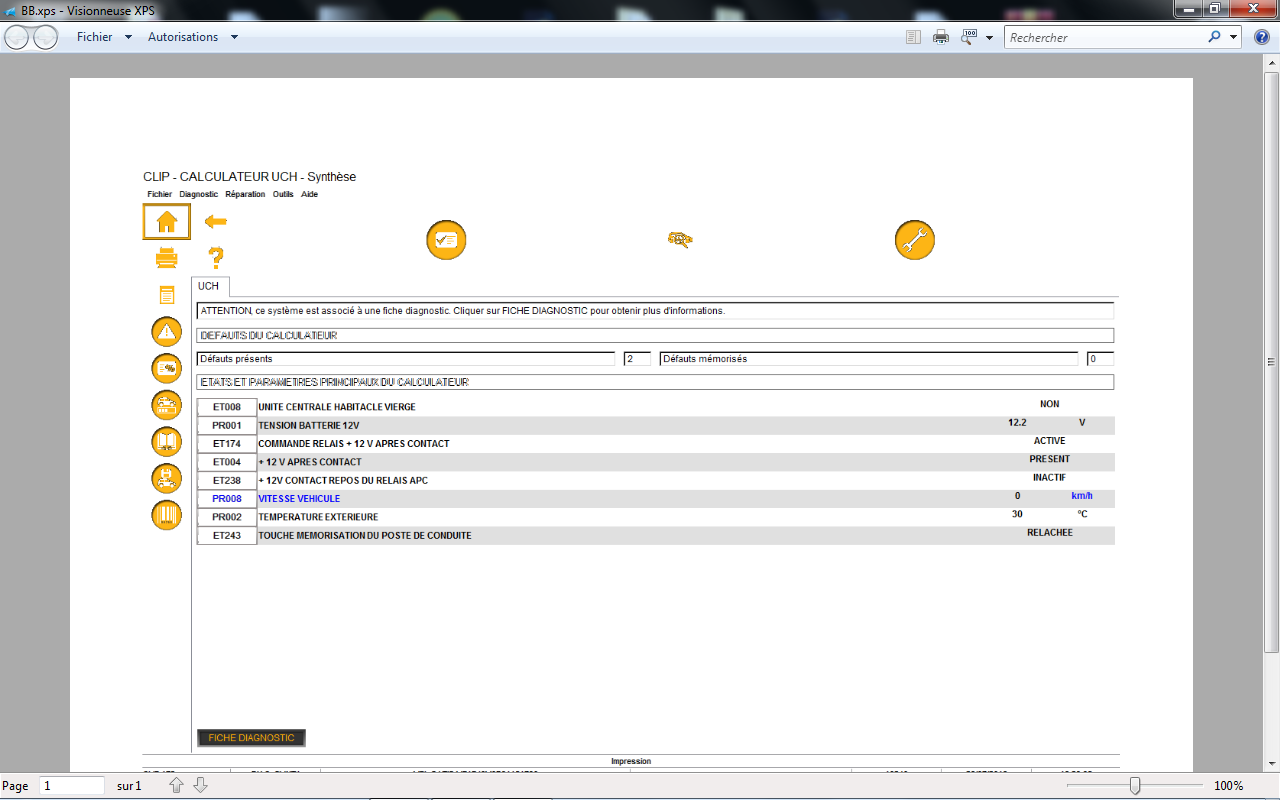
Task: Click the zoom slider at bottom right
Action: 1134,786
